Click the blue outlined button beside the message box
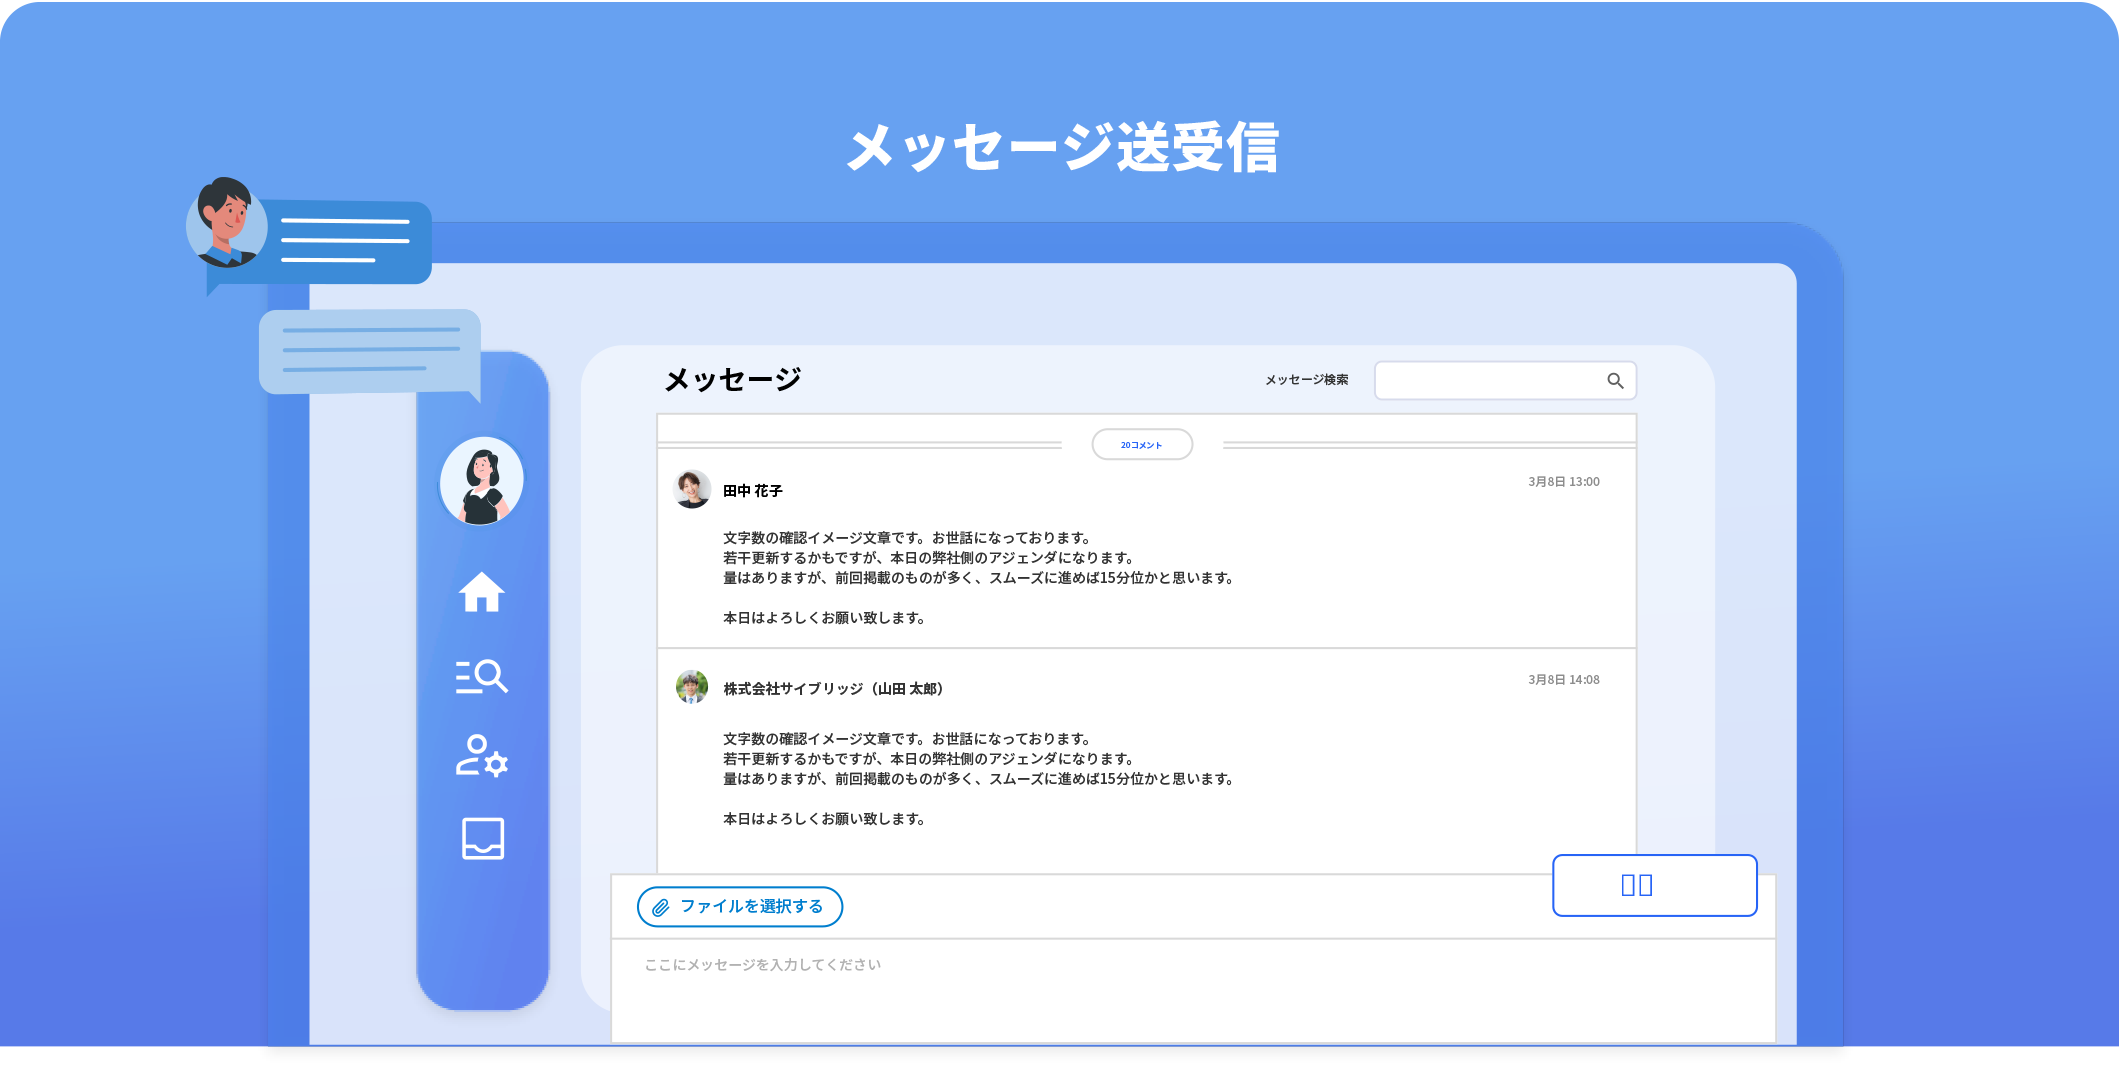The image size is (2120, 1068). (1654, 885)
